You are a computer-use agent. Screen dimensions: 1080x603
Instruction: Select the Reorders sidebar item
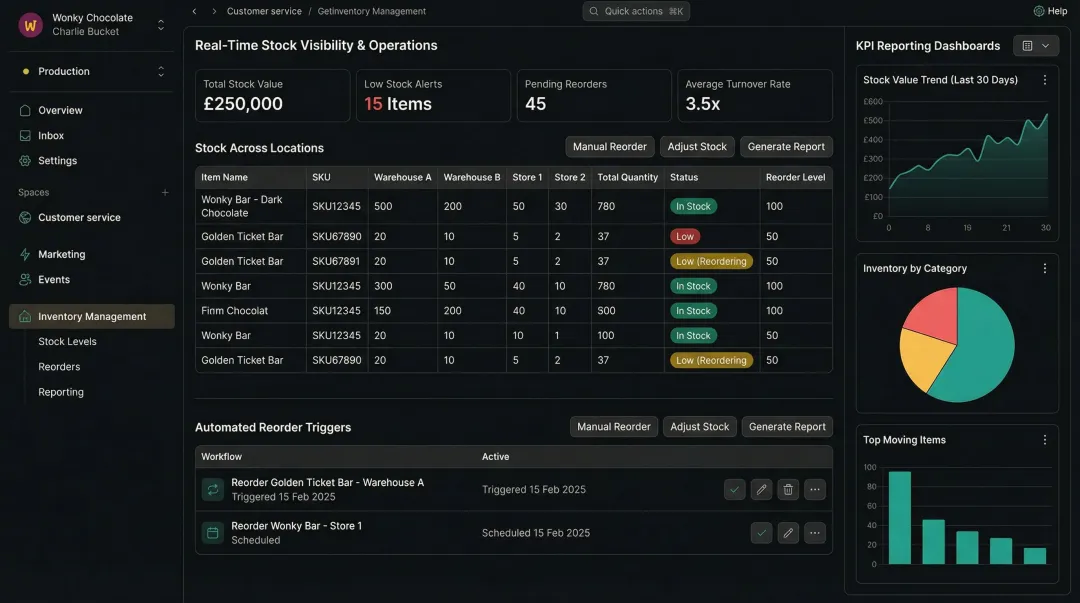(58, 366)
